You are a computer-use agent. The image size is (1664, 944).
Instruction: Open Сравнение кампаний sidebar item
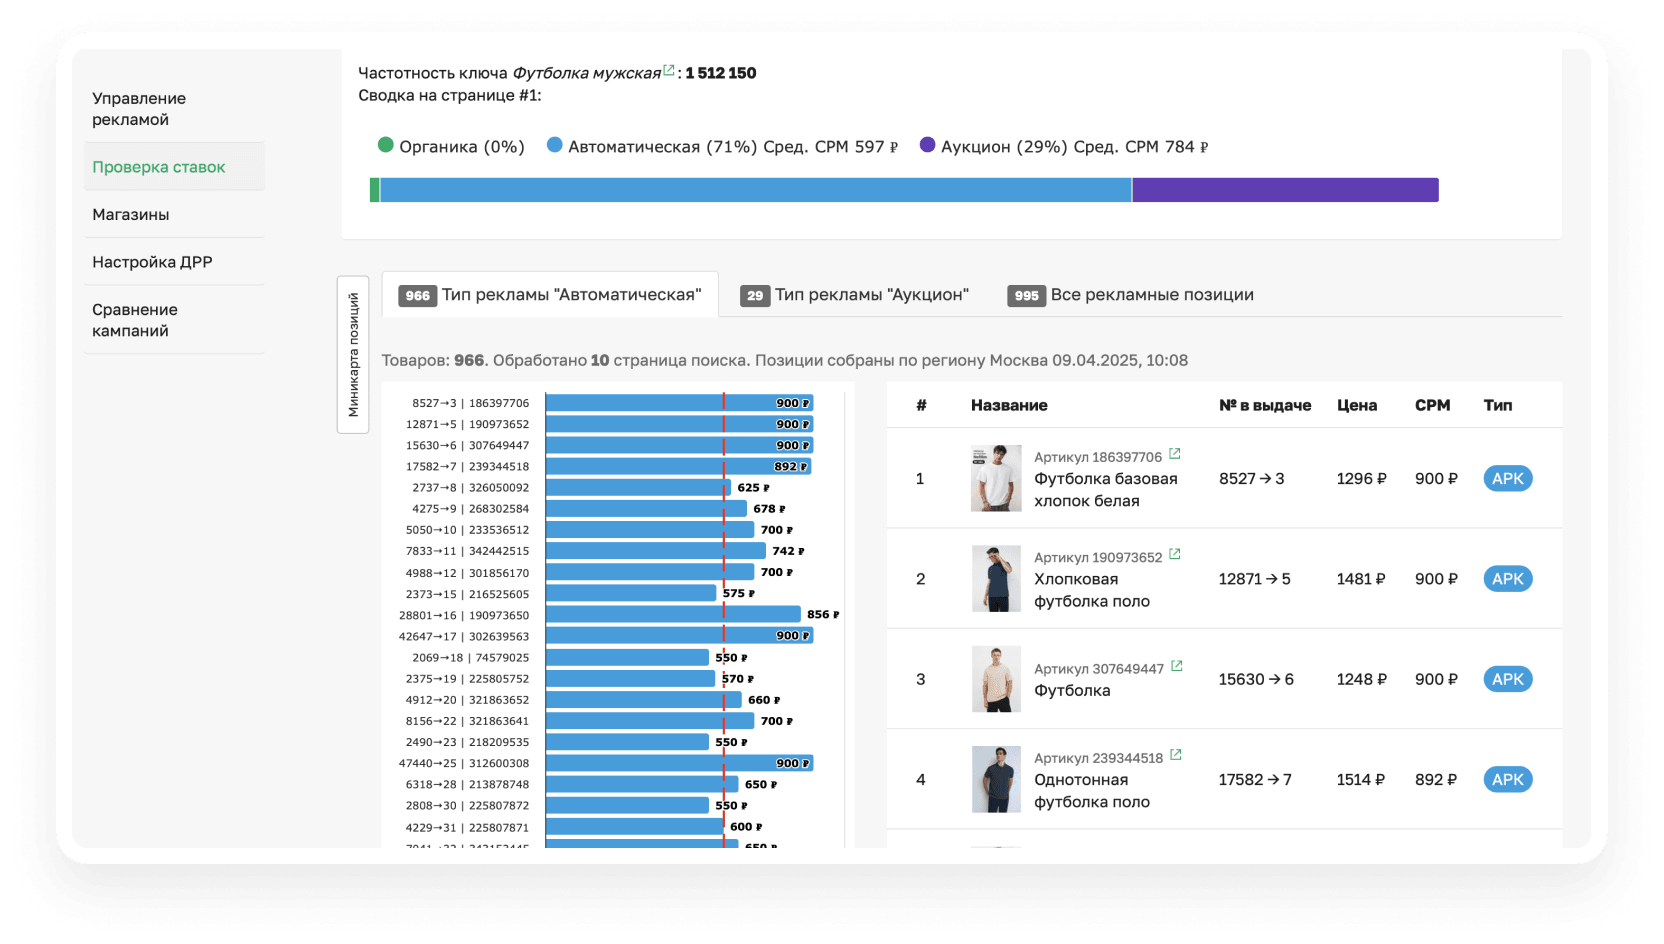click(x=135, y=320)
